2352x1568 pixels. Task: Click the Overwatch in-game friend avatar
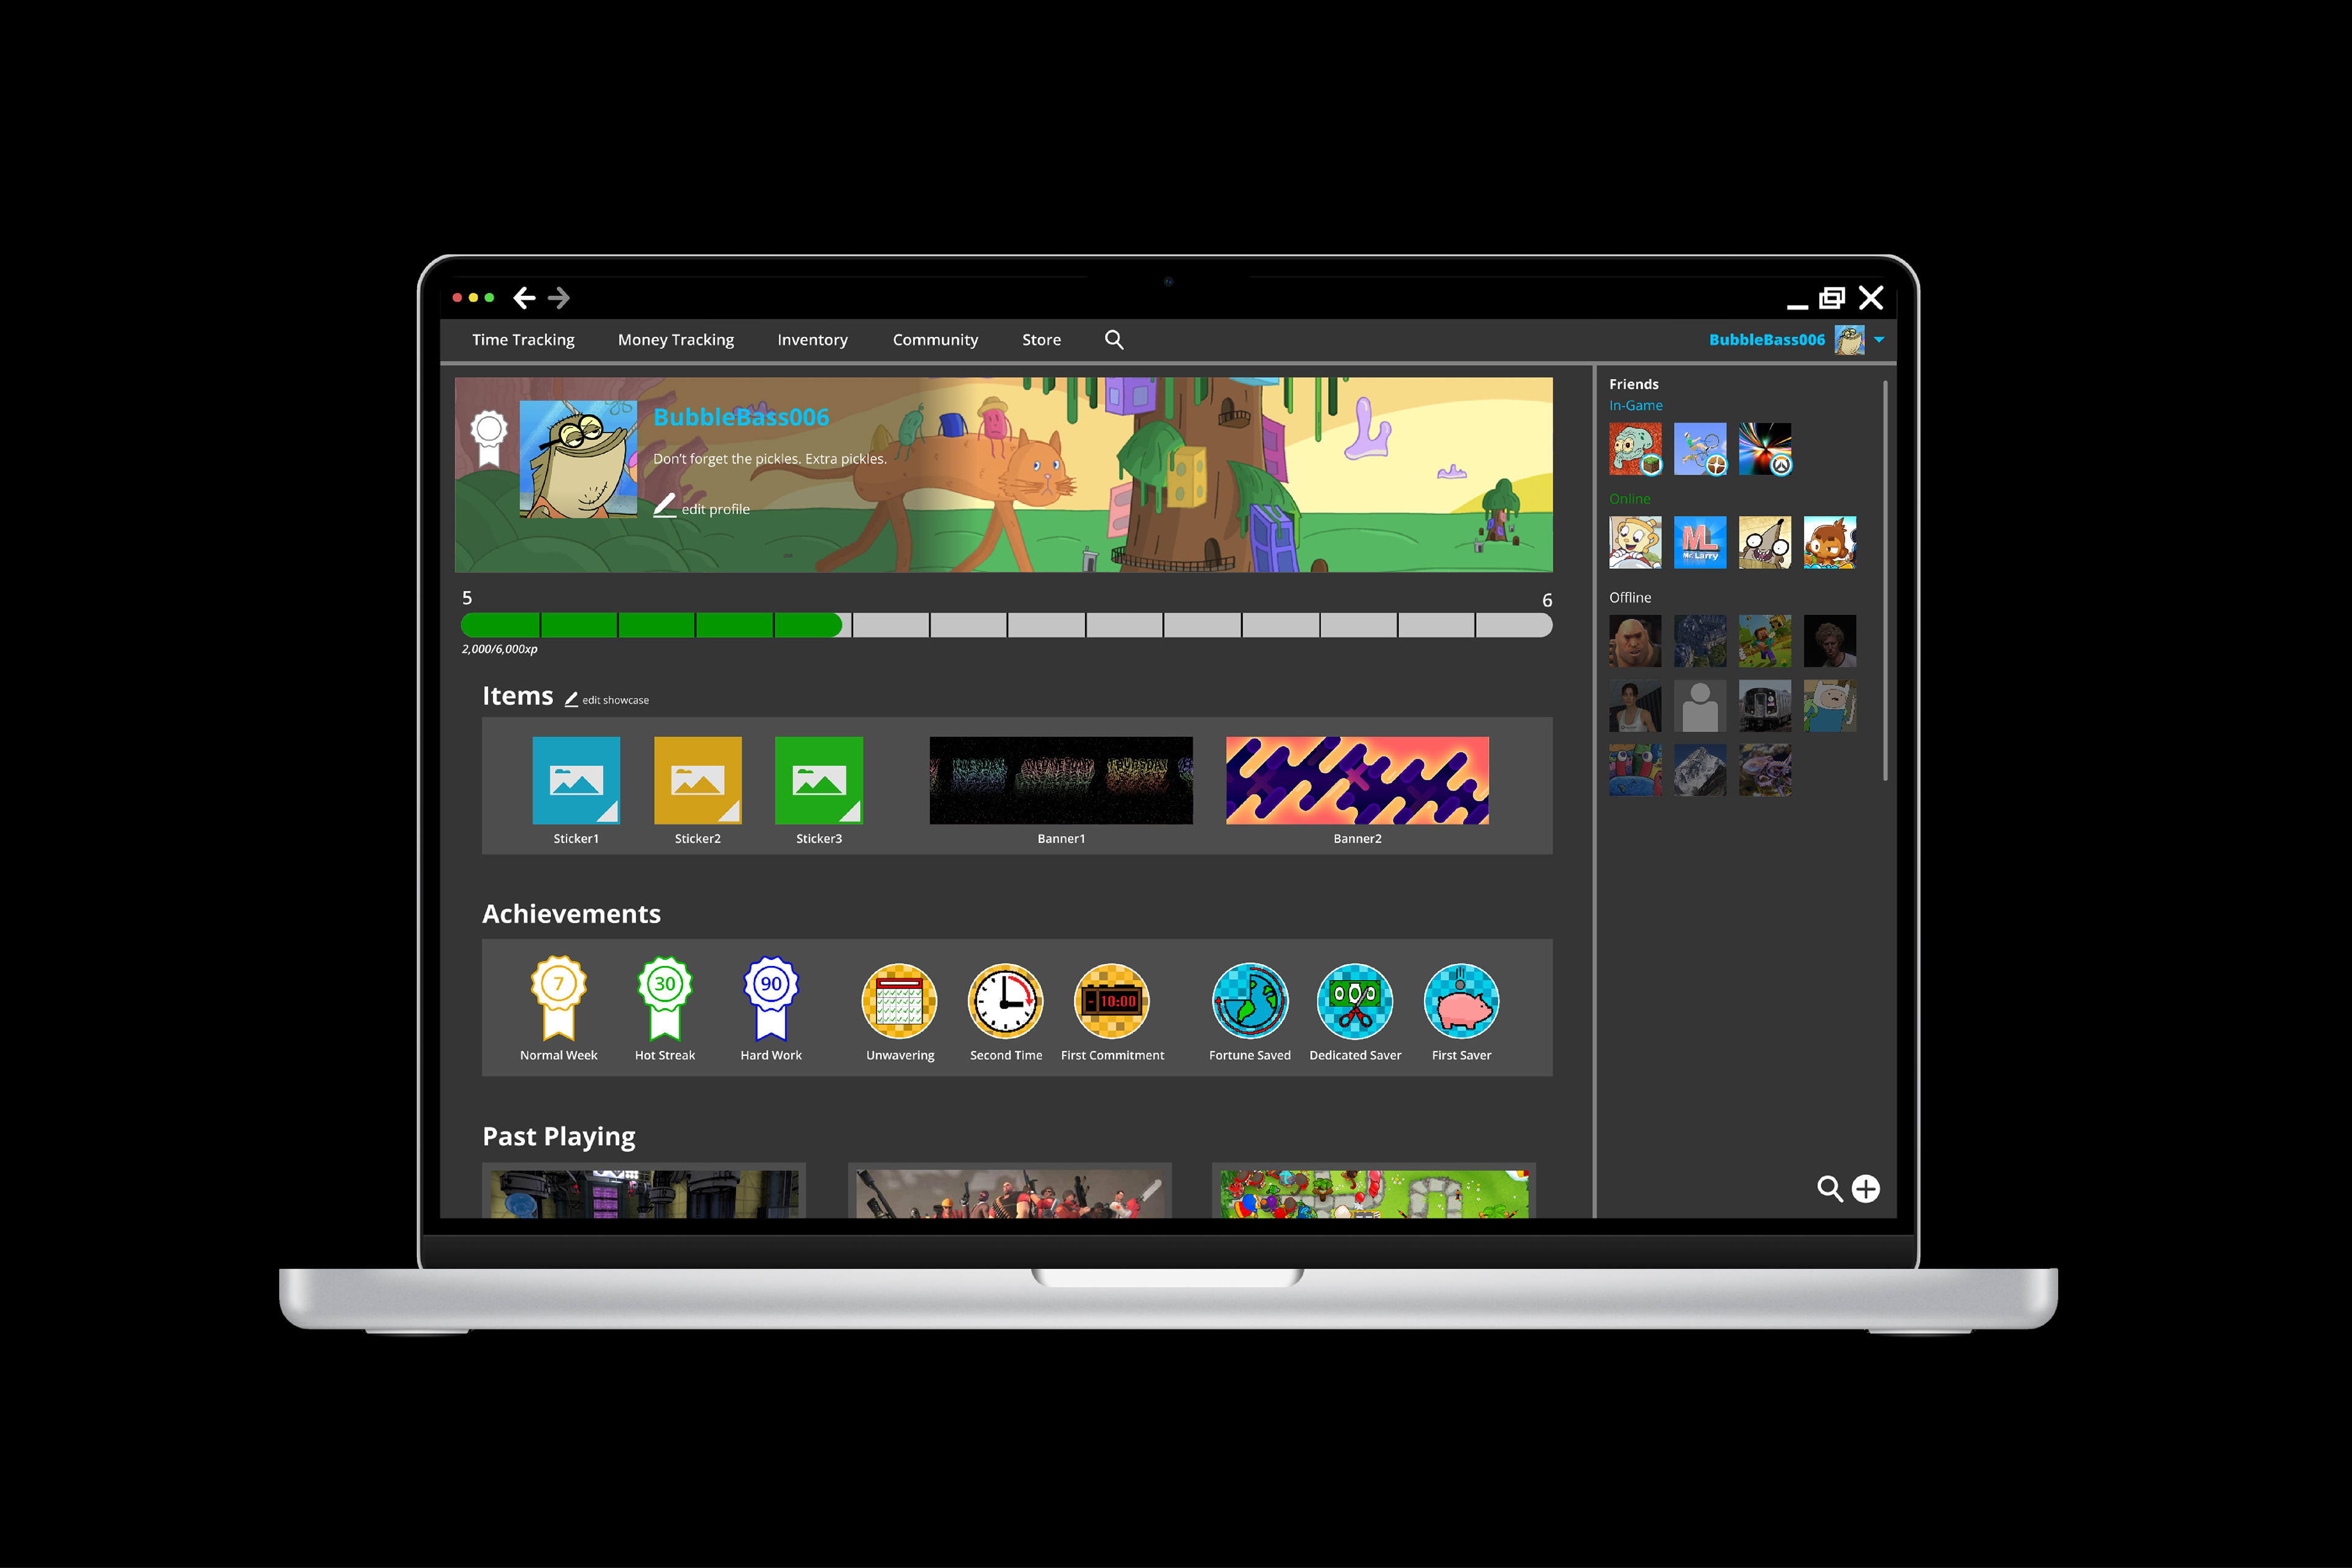(1765, 449)
